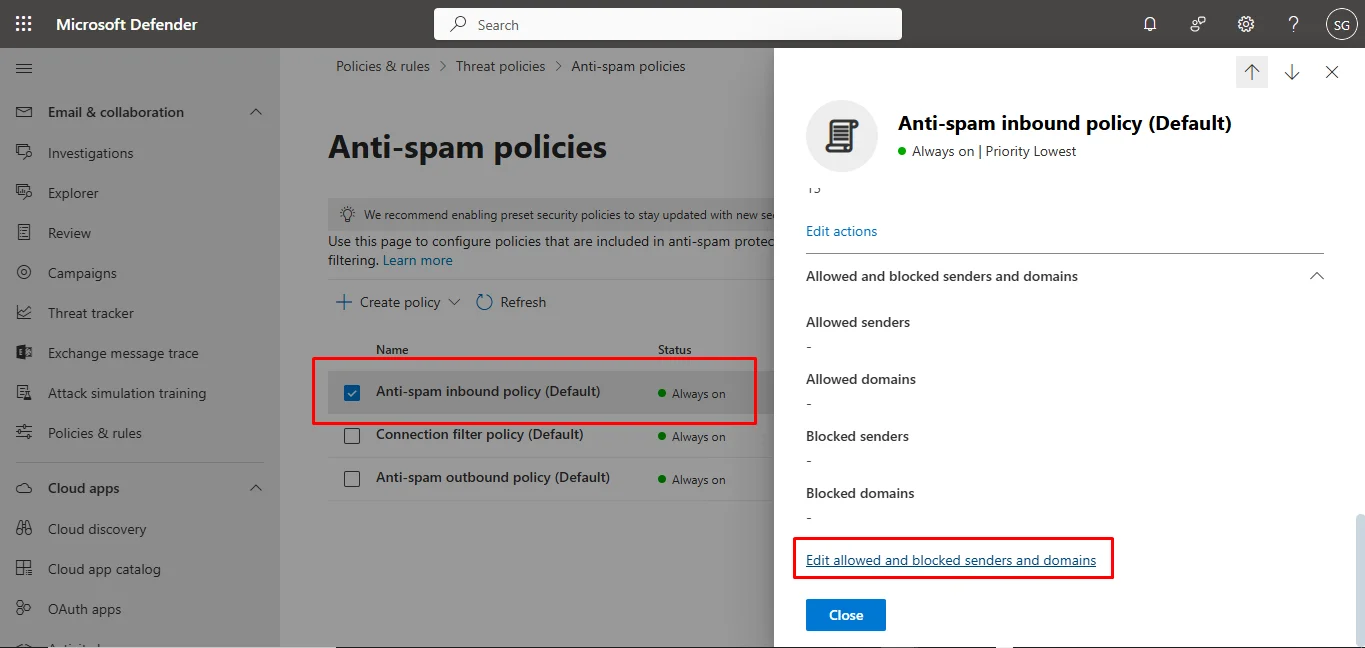
Task: Open Explorer in the sidebar
Action: pyautogui.click(x=73, y=193)
